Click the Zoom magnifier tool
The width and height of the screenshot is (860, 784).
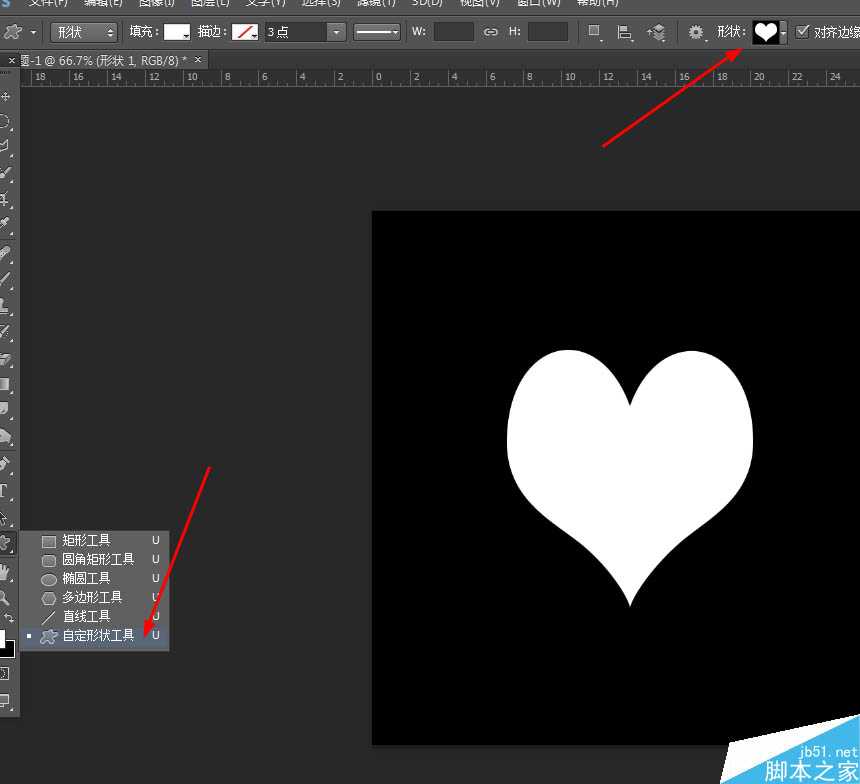[5, 598]
